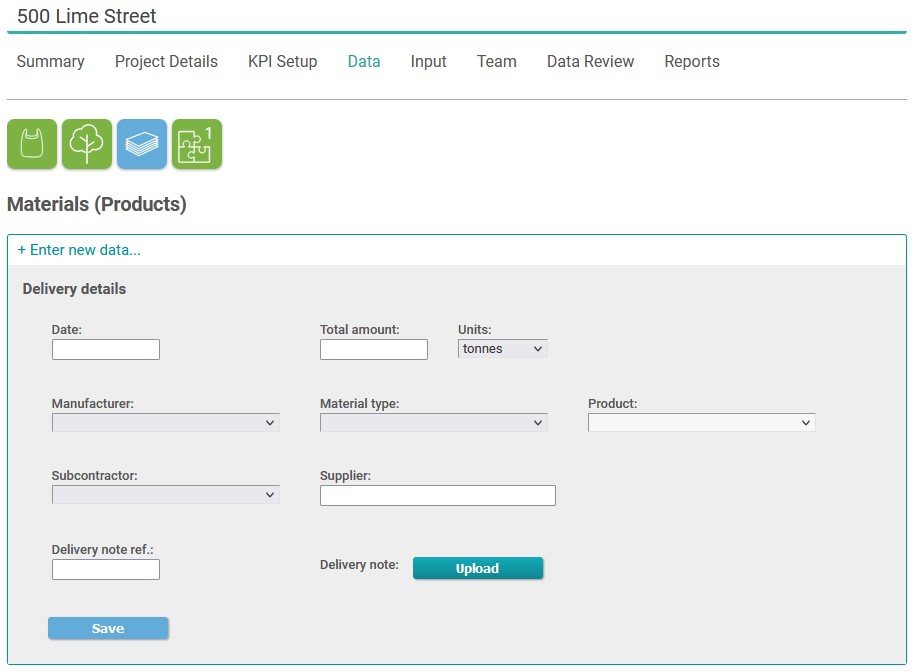Viewport: 918px width, 672px height.
Task: Focus the Supplier text field
Action: 438,495
